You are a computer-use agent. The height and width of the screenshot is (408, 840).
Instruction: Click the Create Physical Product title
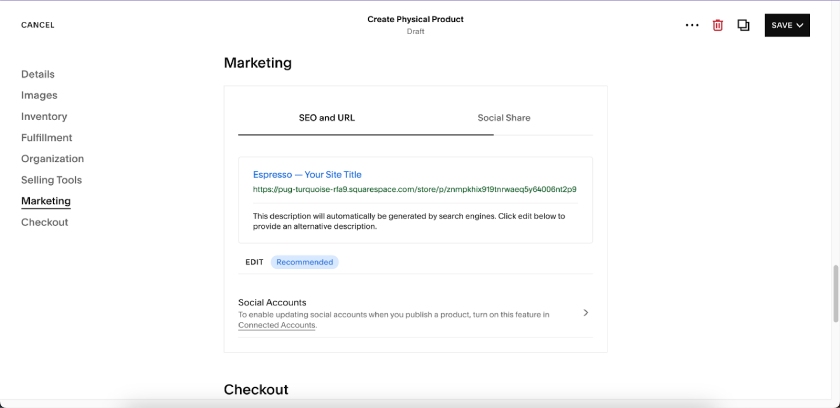[415, 19]
